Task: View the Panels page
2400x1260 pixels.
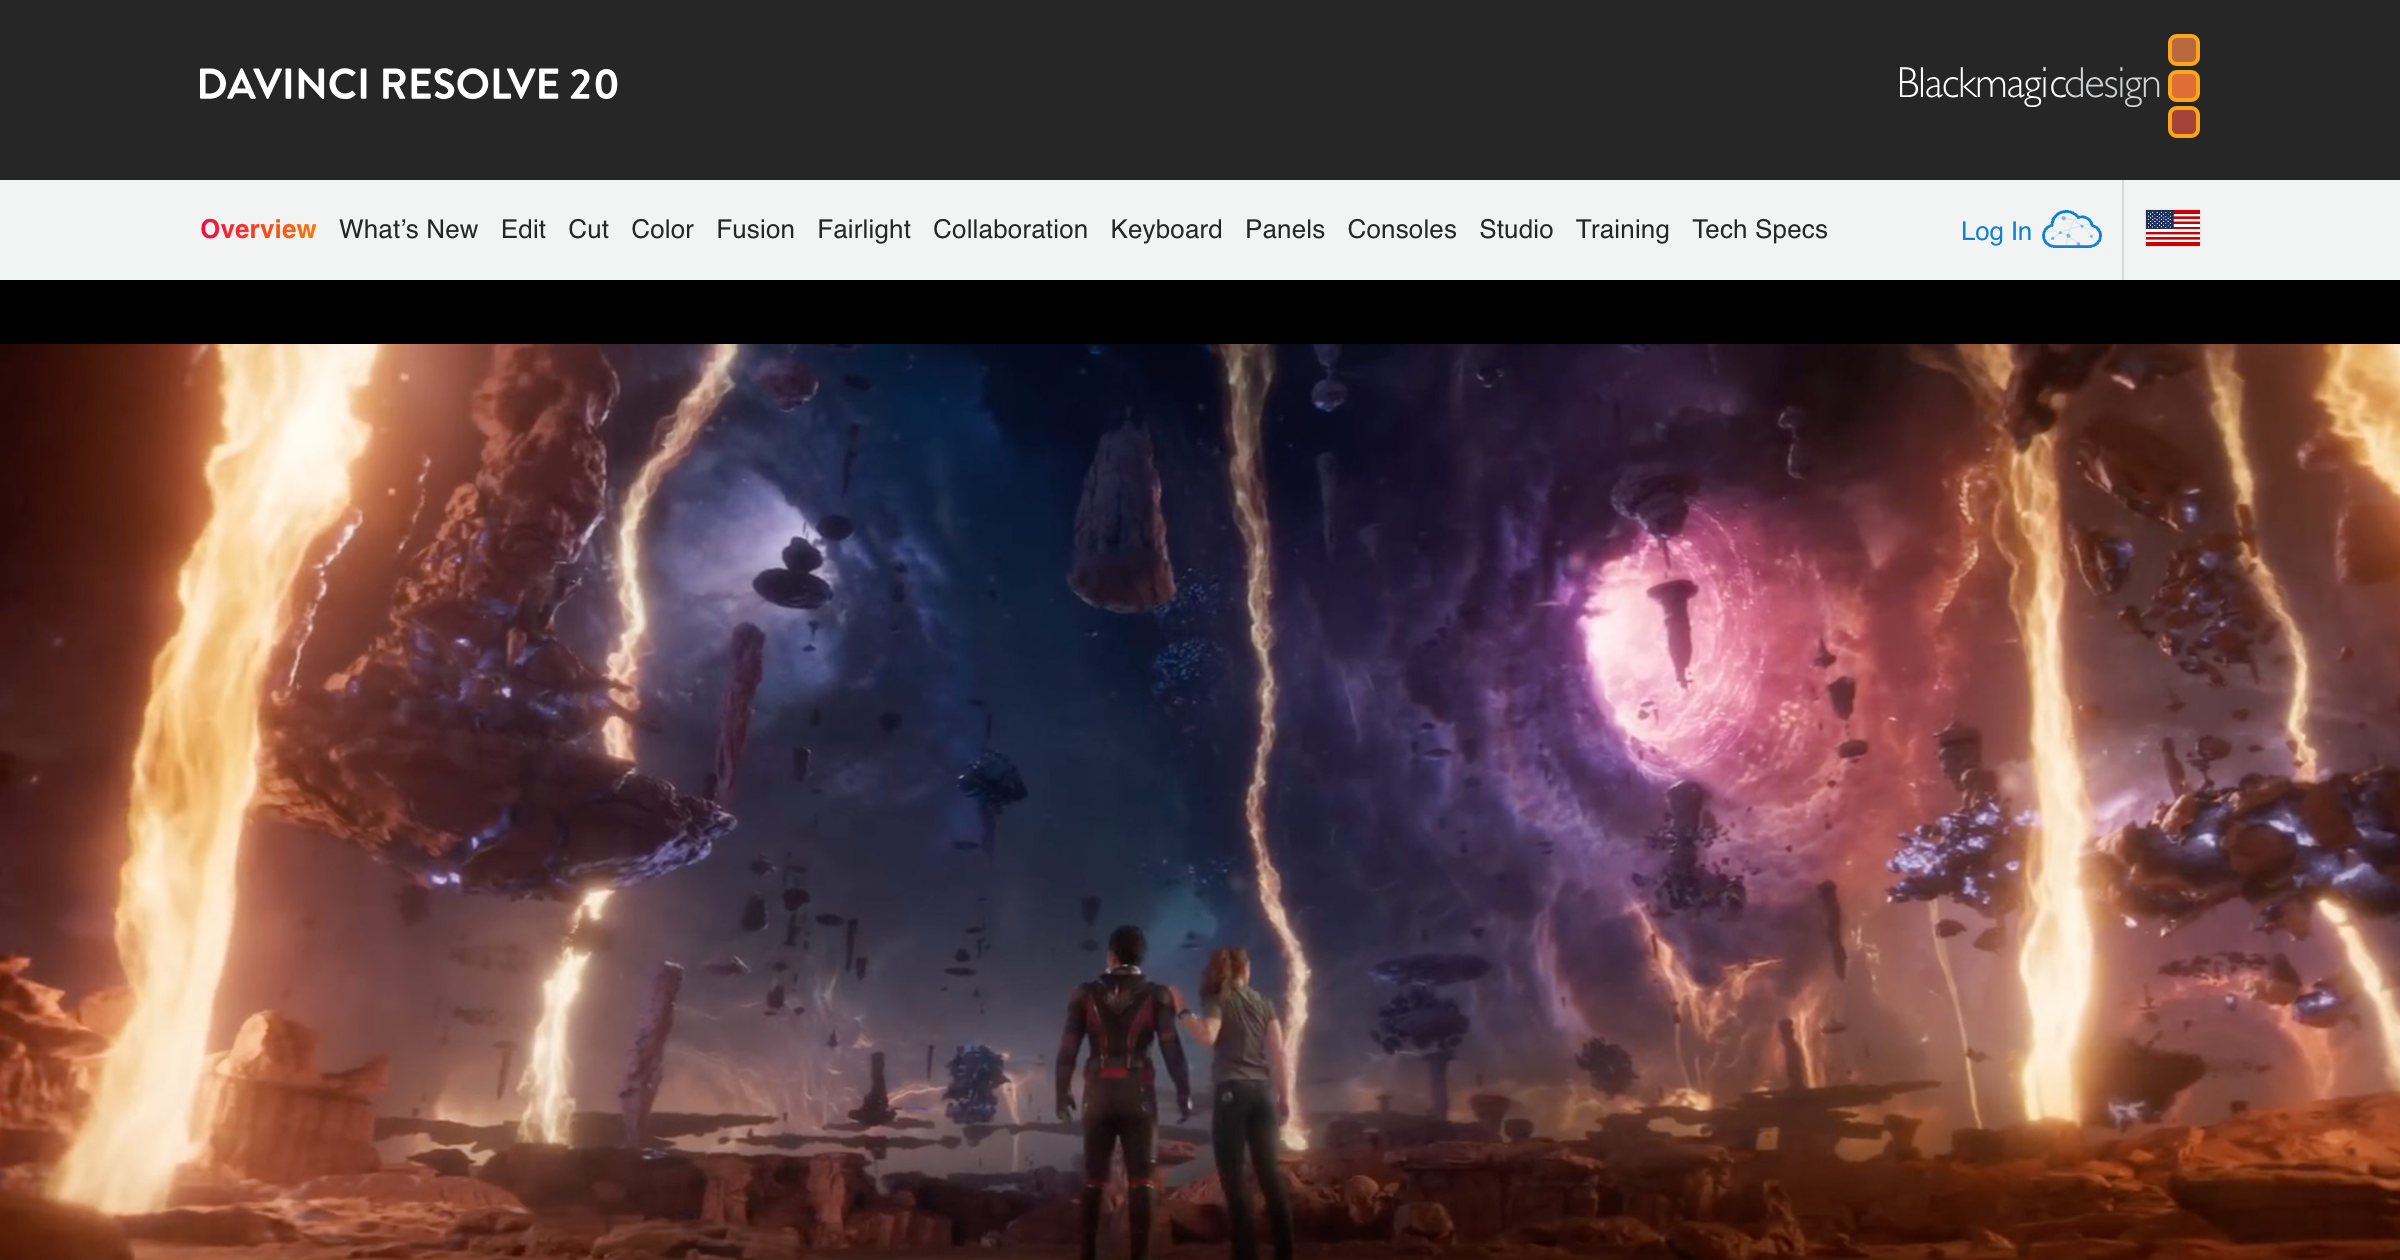Action: coord(1285,229)
